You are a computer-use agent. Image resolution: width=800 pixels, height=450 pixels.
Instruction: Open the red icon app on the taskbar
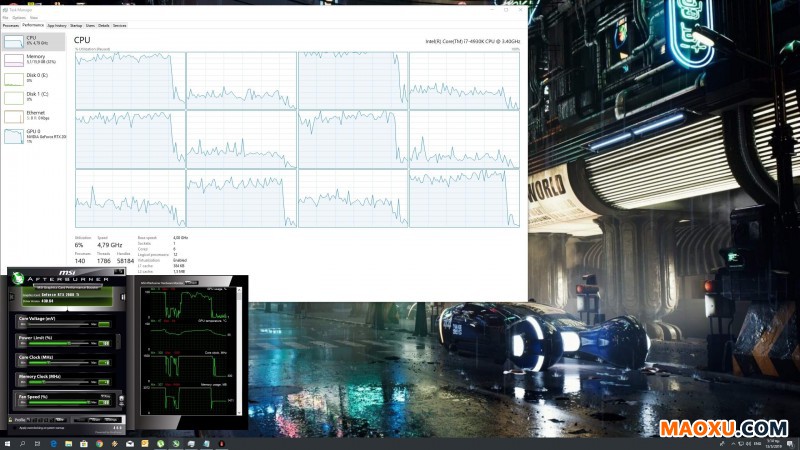point(221,444)
